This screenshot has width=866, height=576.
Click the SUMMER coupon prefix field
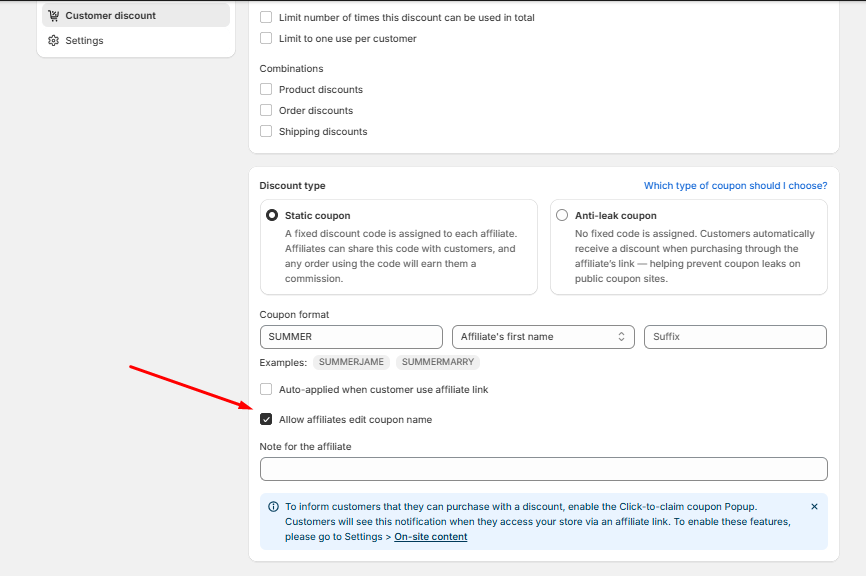[350, 337]
